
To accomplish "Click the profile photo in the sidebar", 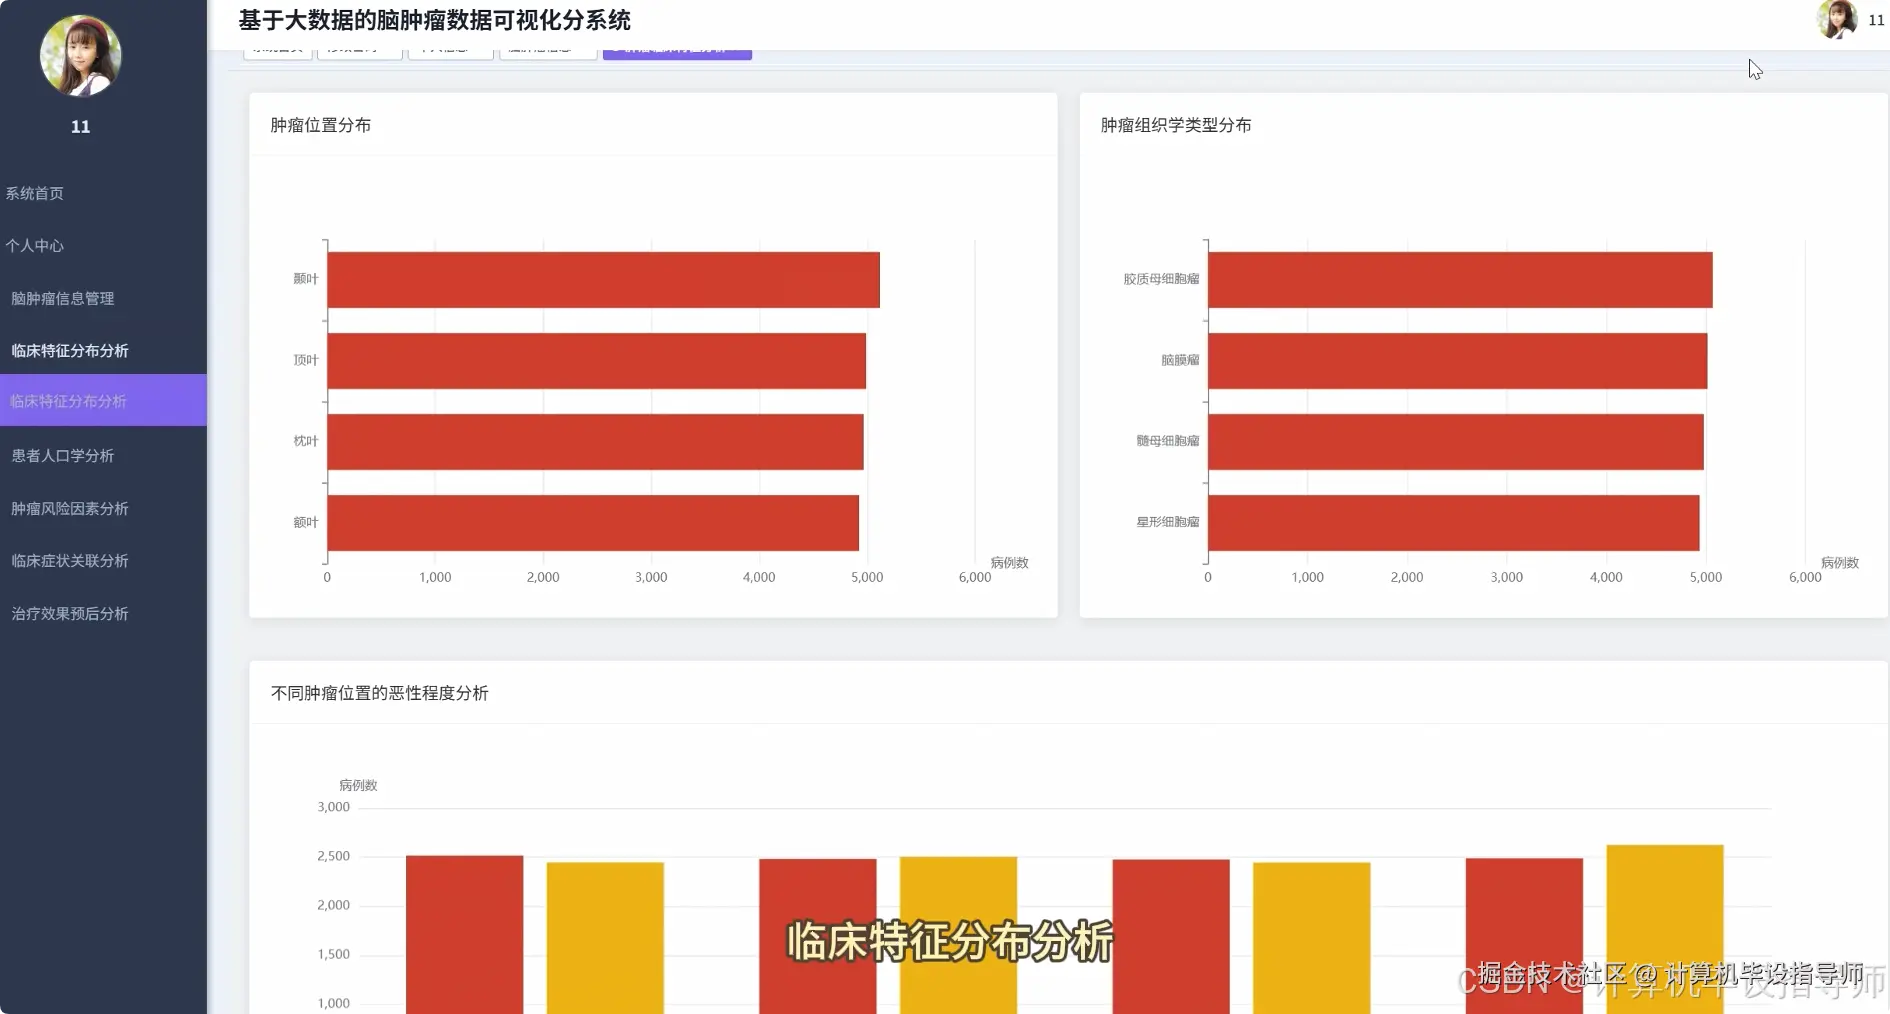I will tap(80, 56).
